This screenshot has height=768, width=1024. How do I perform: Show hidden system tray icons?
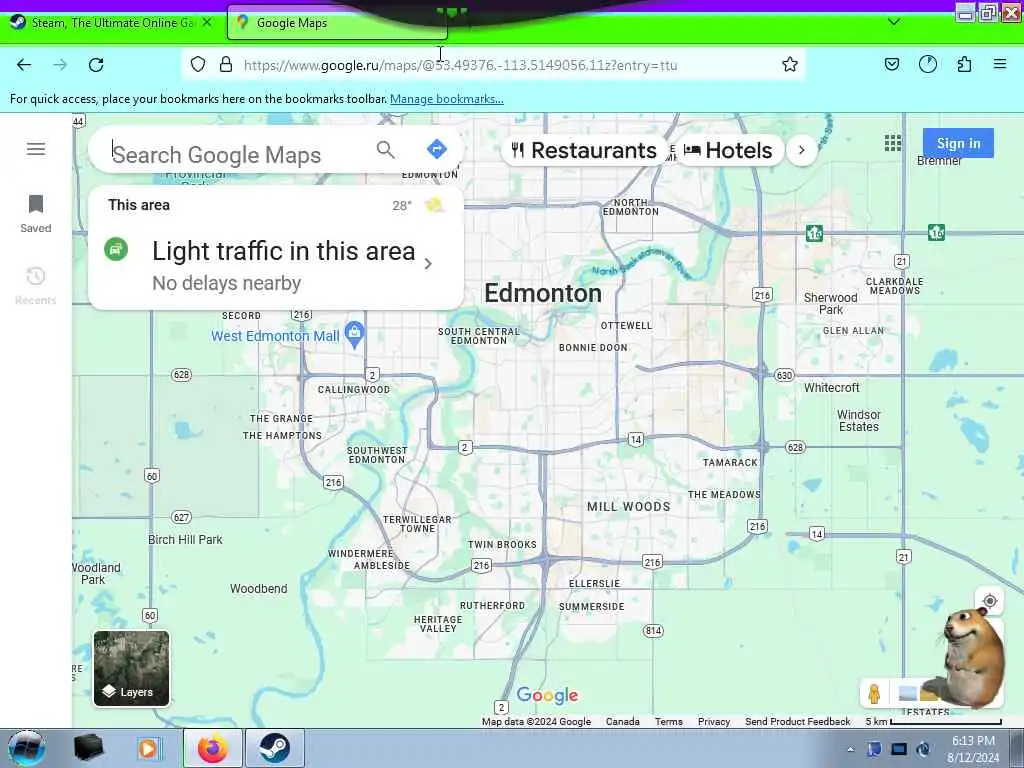pos(850,749)
